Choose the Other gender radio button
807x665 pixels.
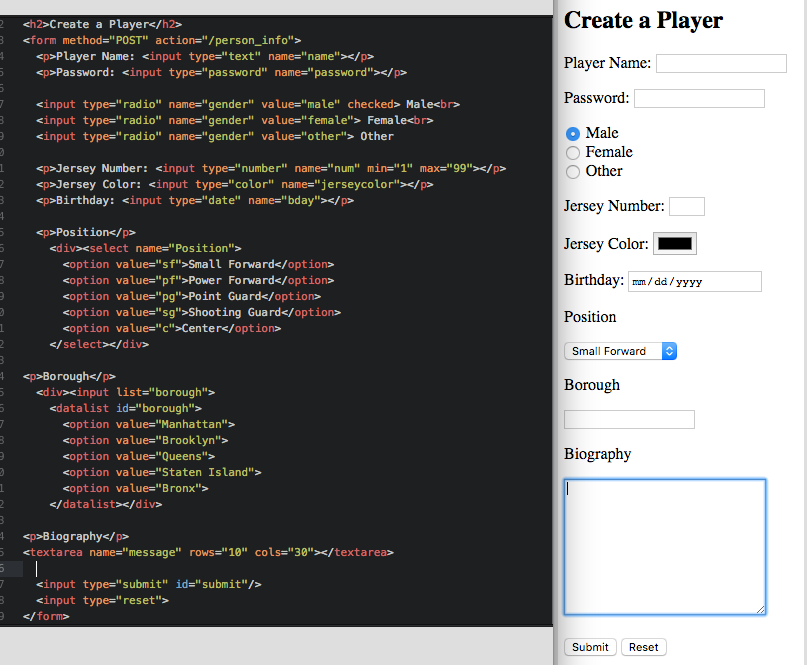572,171
